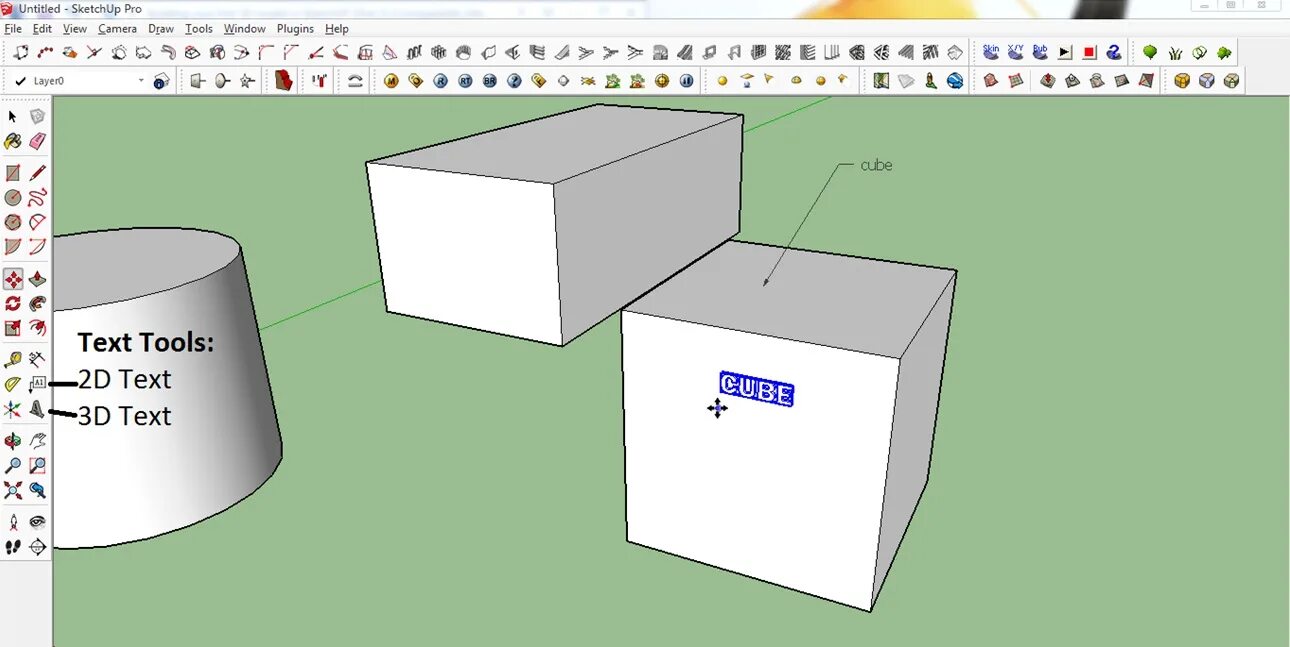
Task: Click the Bub plugin button
Action: point(1040,52)
